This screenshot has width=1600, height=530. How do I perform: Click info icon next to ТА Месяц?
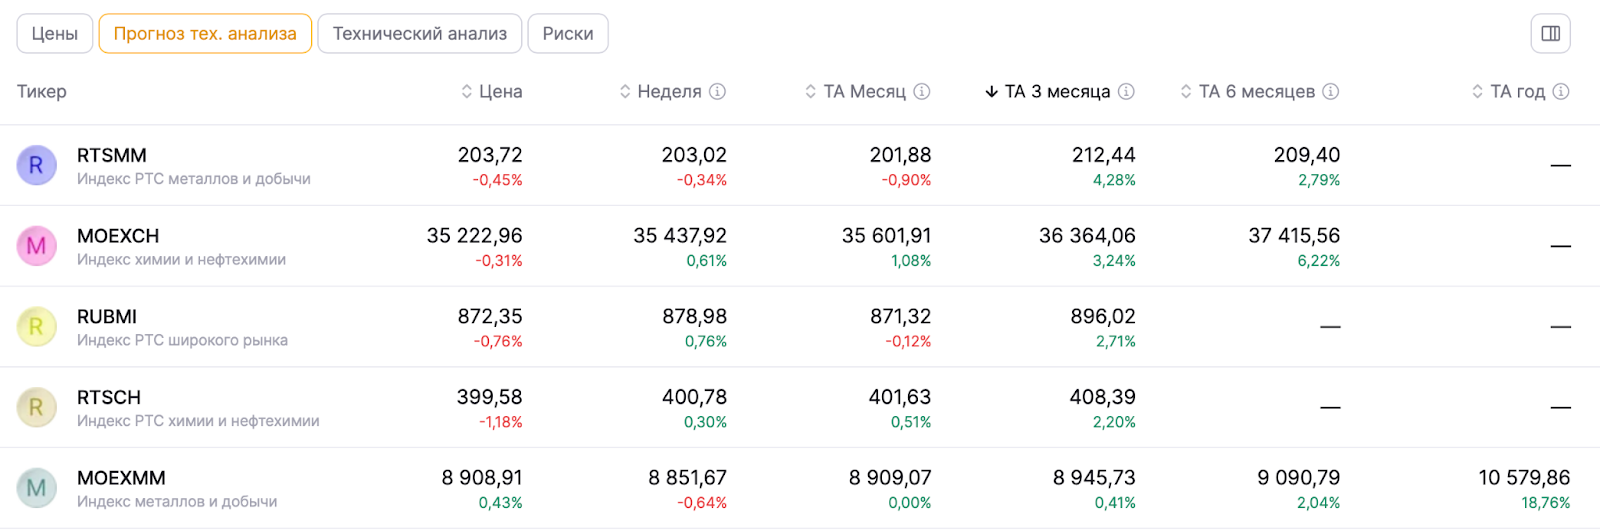click(922, 91)
